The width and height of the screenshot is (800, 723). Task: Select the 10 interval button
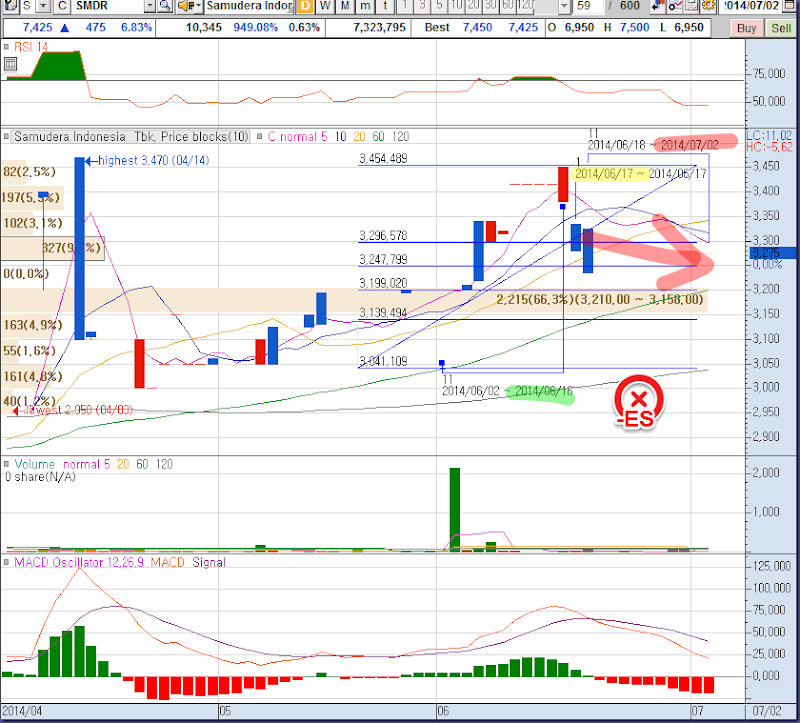pyautogui.click(x=457, y=6)
